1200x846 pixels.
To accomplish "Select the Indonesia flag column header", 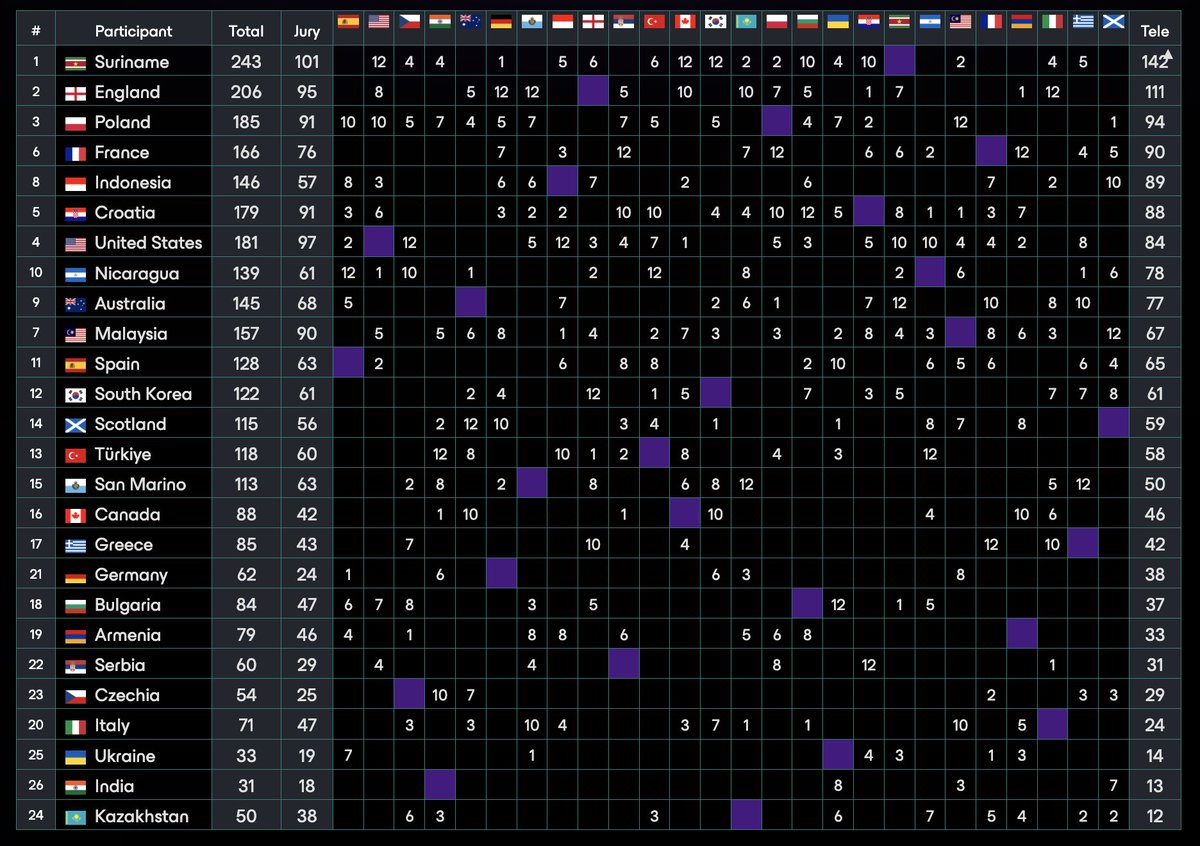I will click(x=563, y=21).
